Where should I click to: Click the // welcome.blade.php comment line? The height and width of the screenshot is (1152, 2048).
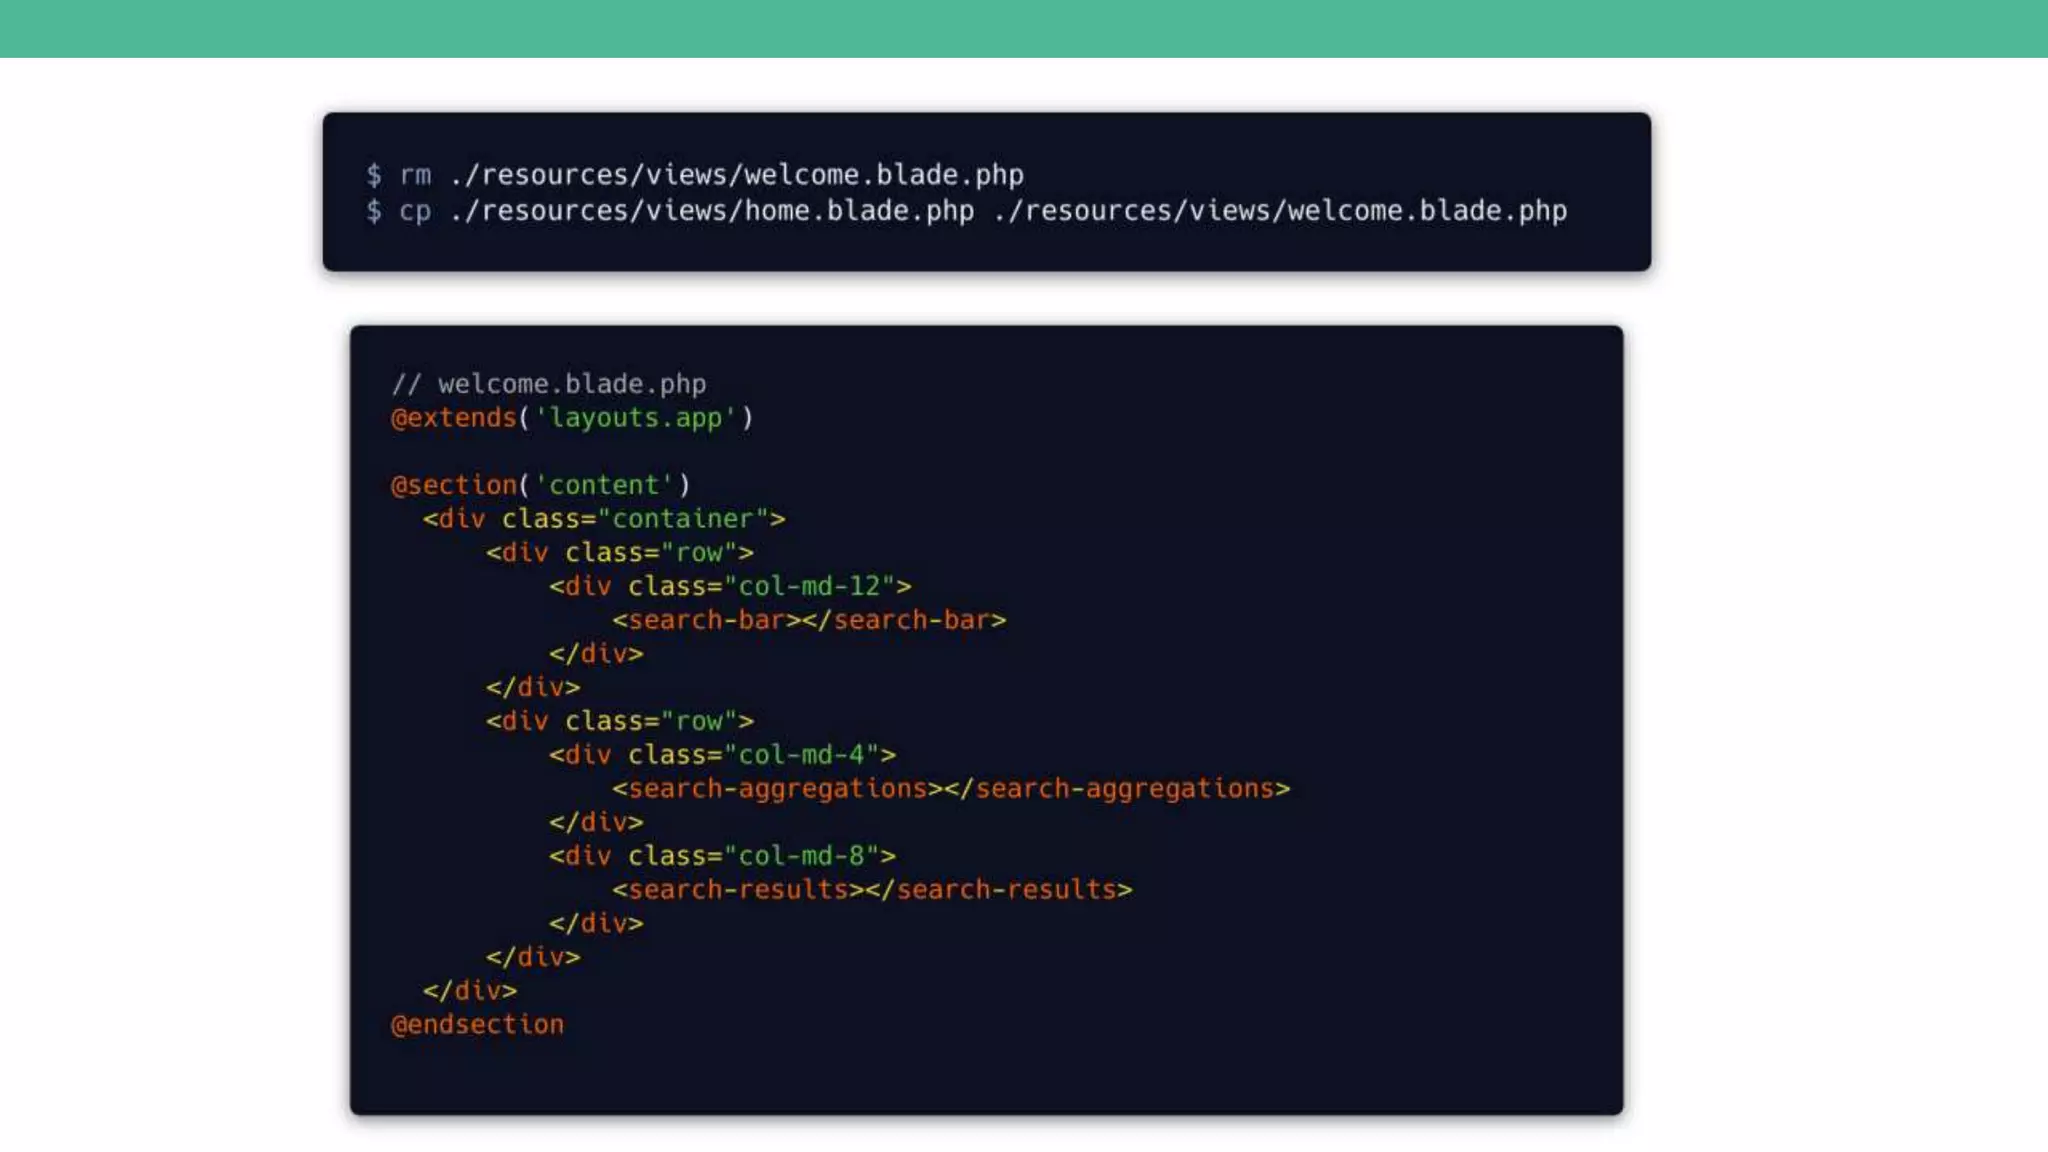tap(548, 384)
